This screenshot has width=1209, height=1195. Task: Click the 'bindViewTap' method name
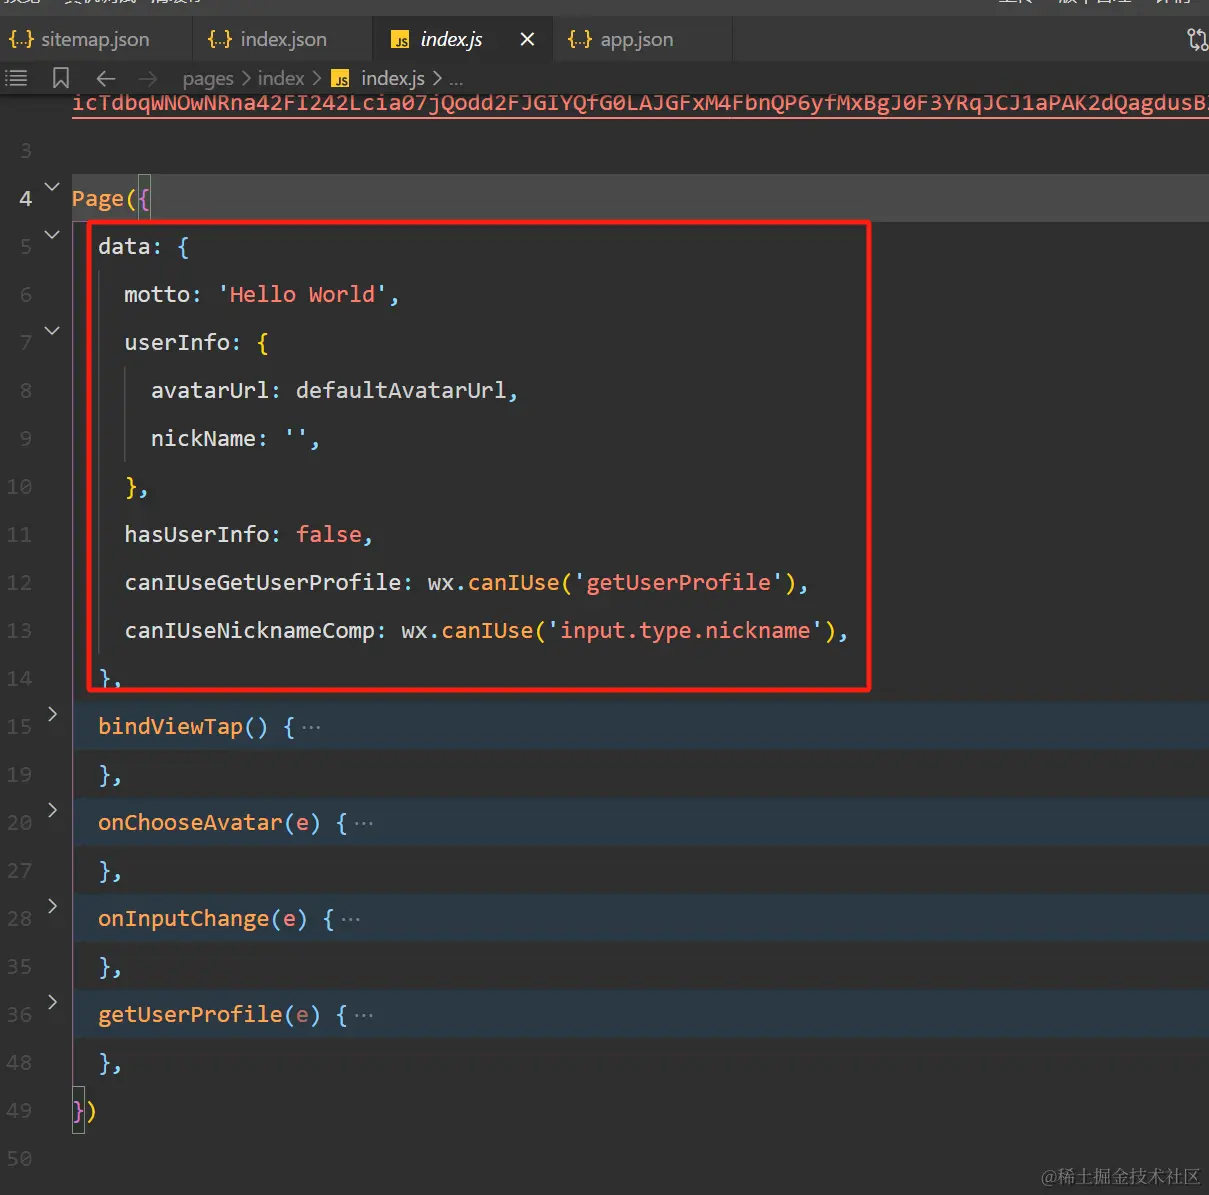click(171, 726)
